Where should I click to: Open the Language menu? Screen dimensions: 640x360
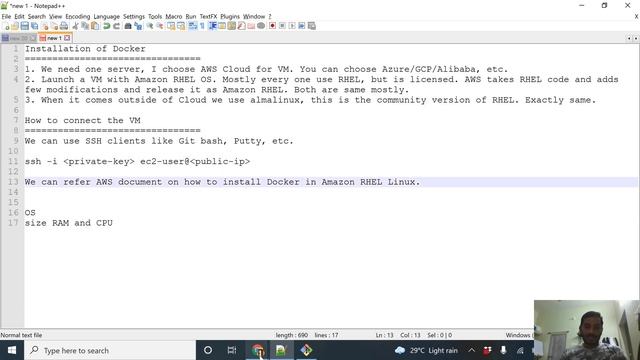pos(107,16)
